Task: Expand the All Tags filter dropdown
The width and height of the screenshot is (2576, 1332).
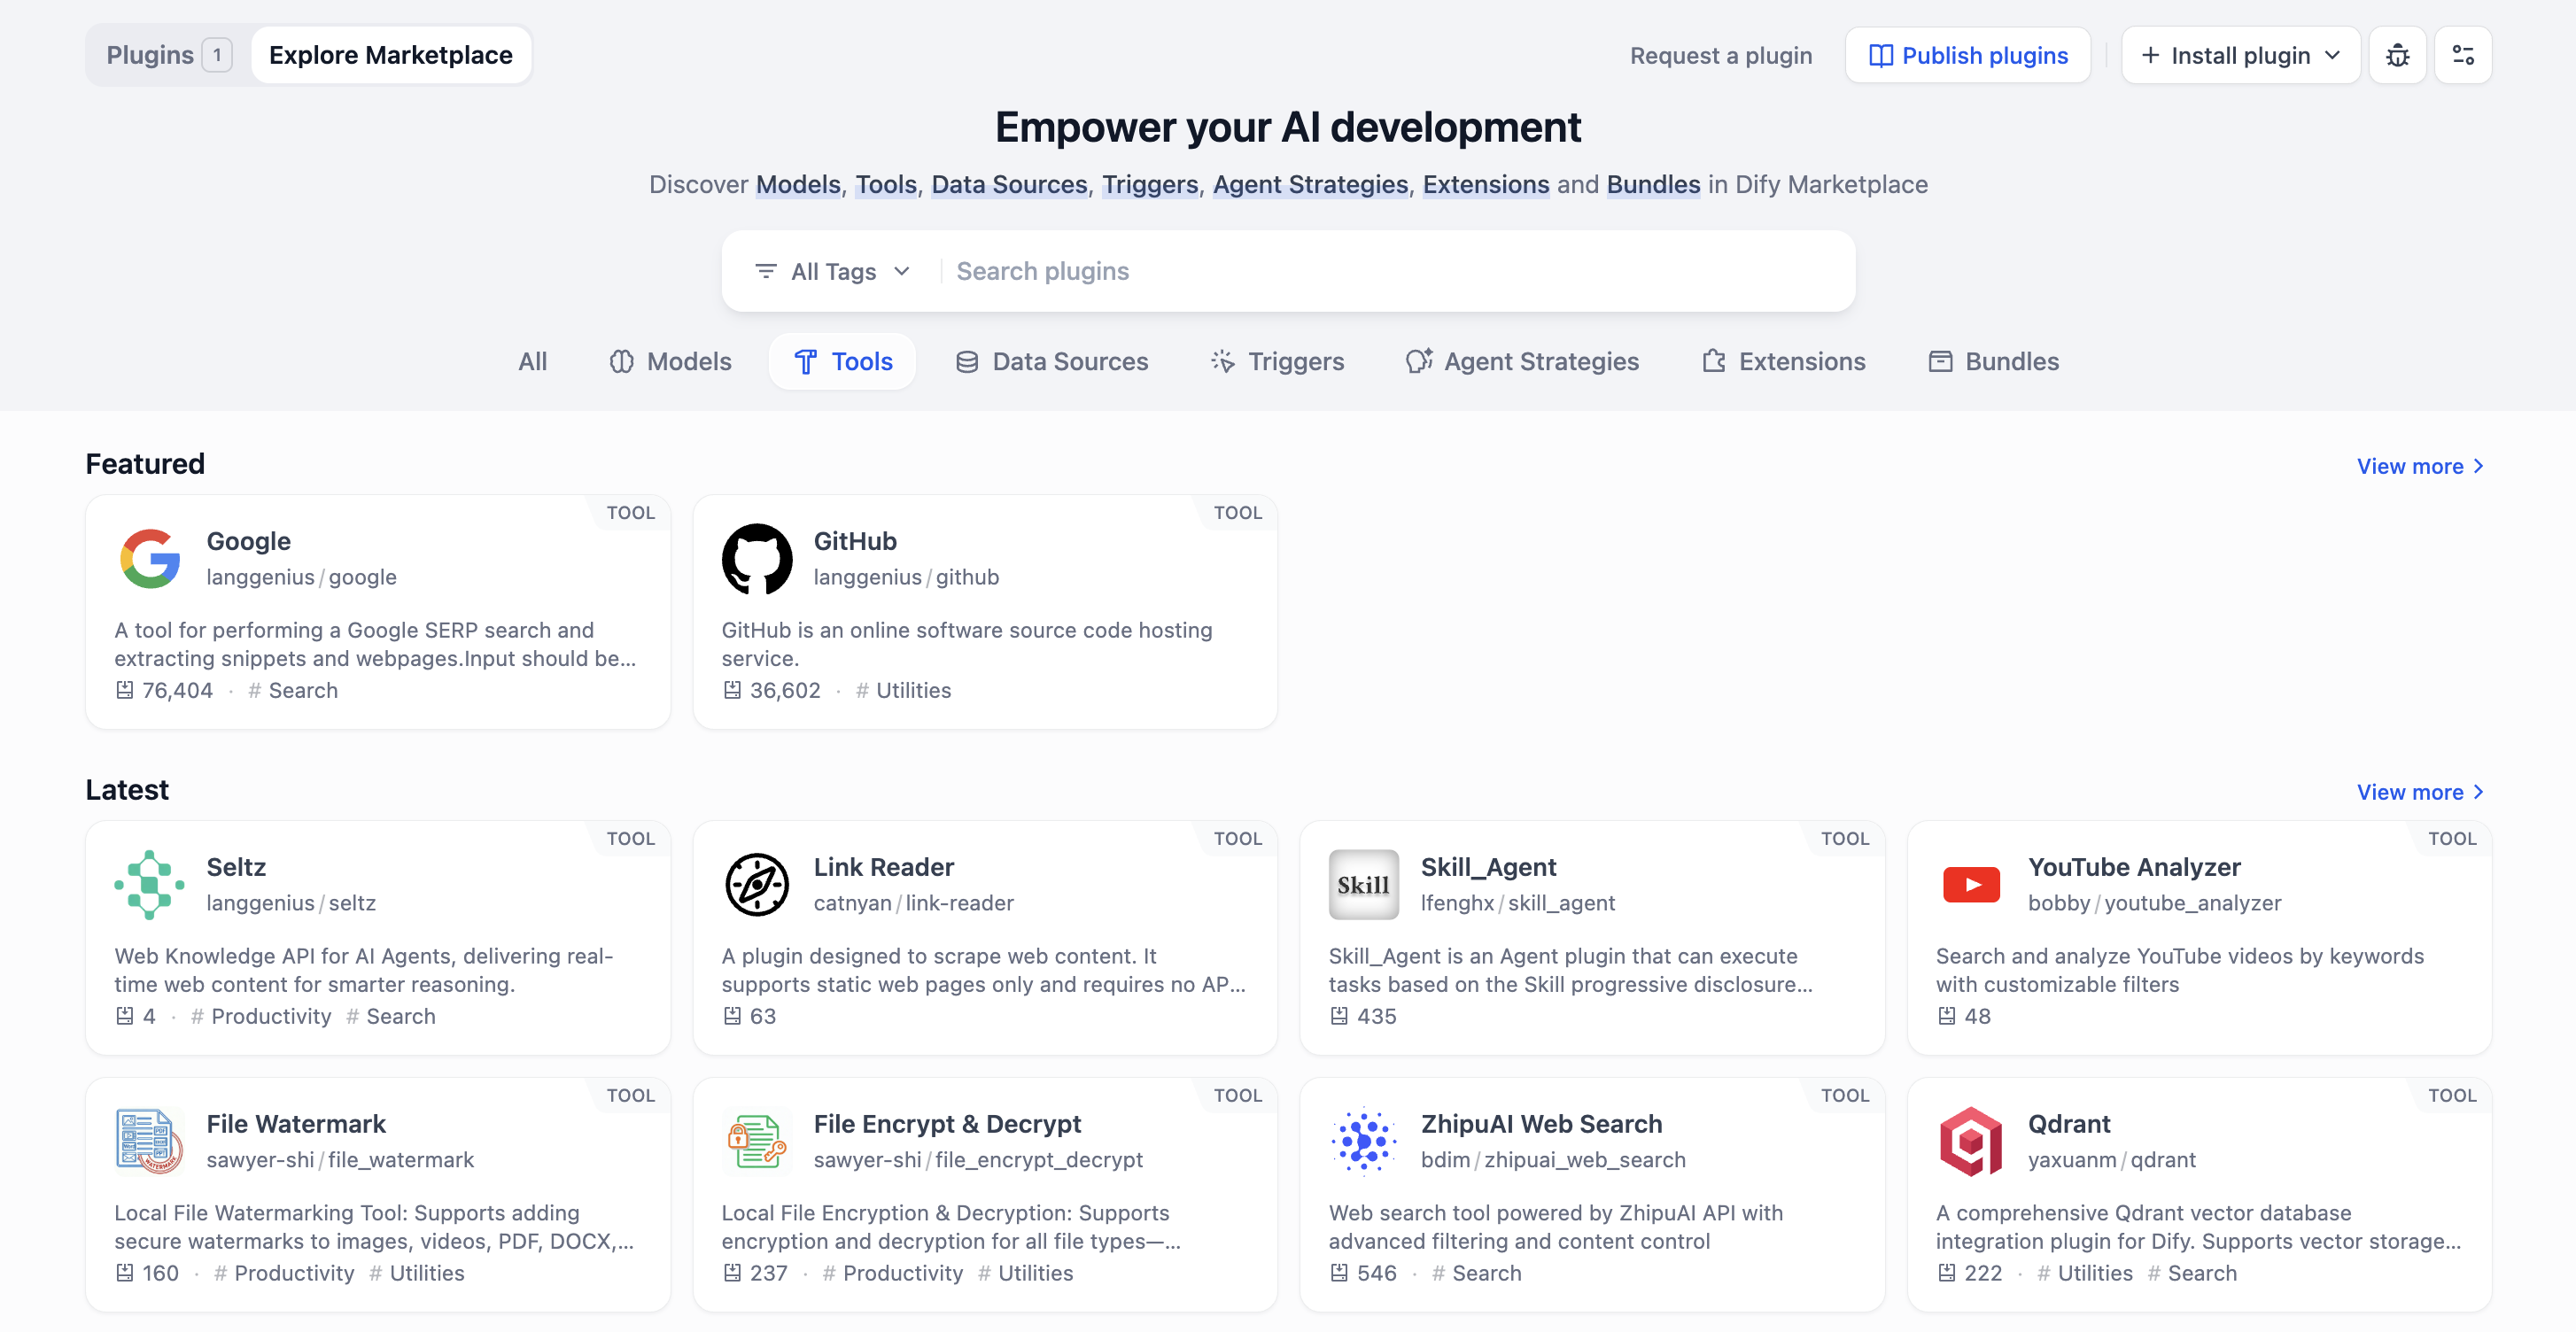Action: [832, 271]
